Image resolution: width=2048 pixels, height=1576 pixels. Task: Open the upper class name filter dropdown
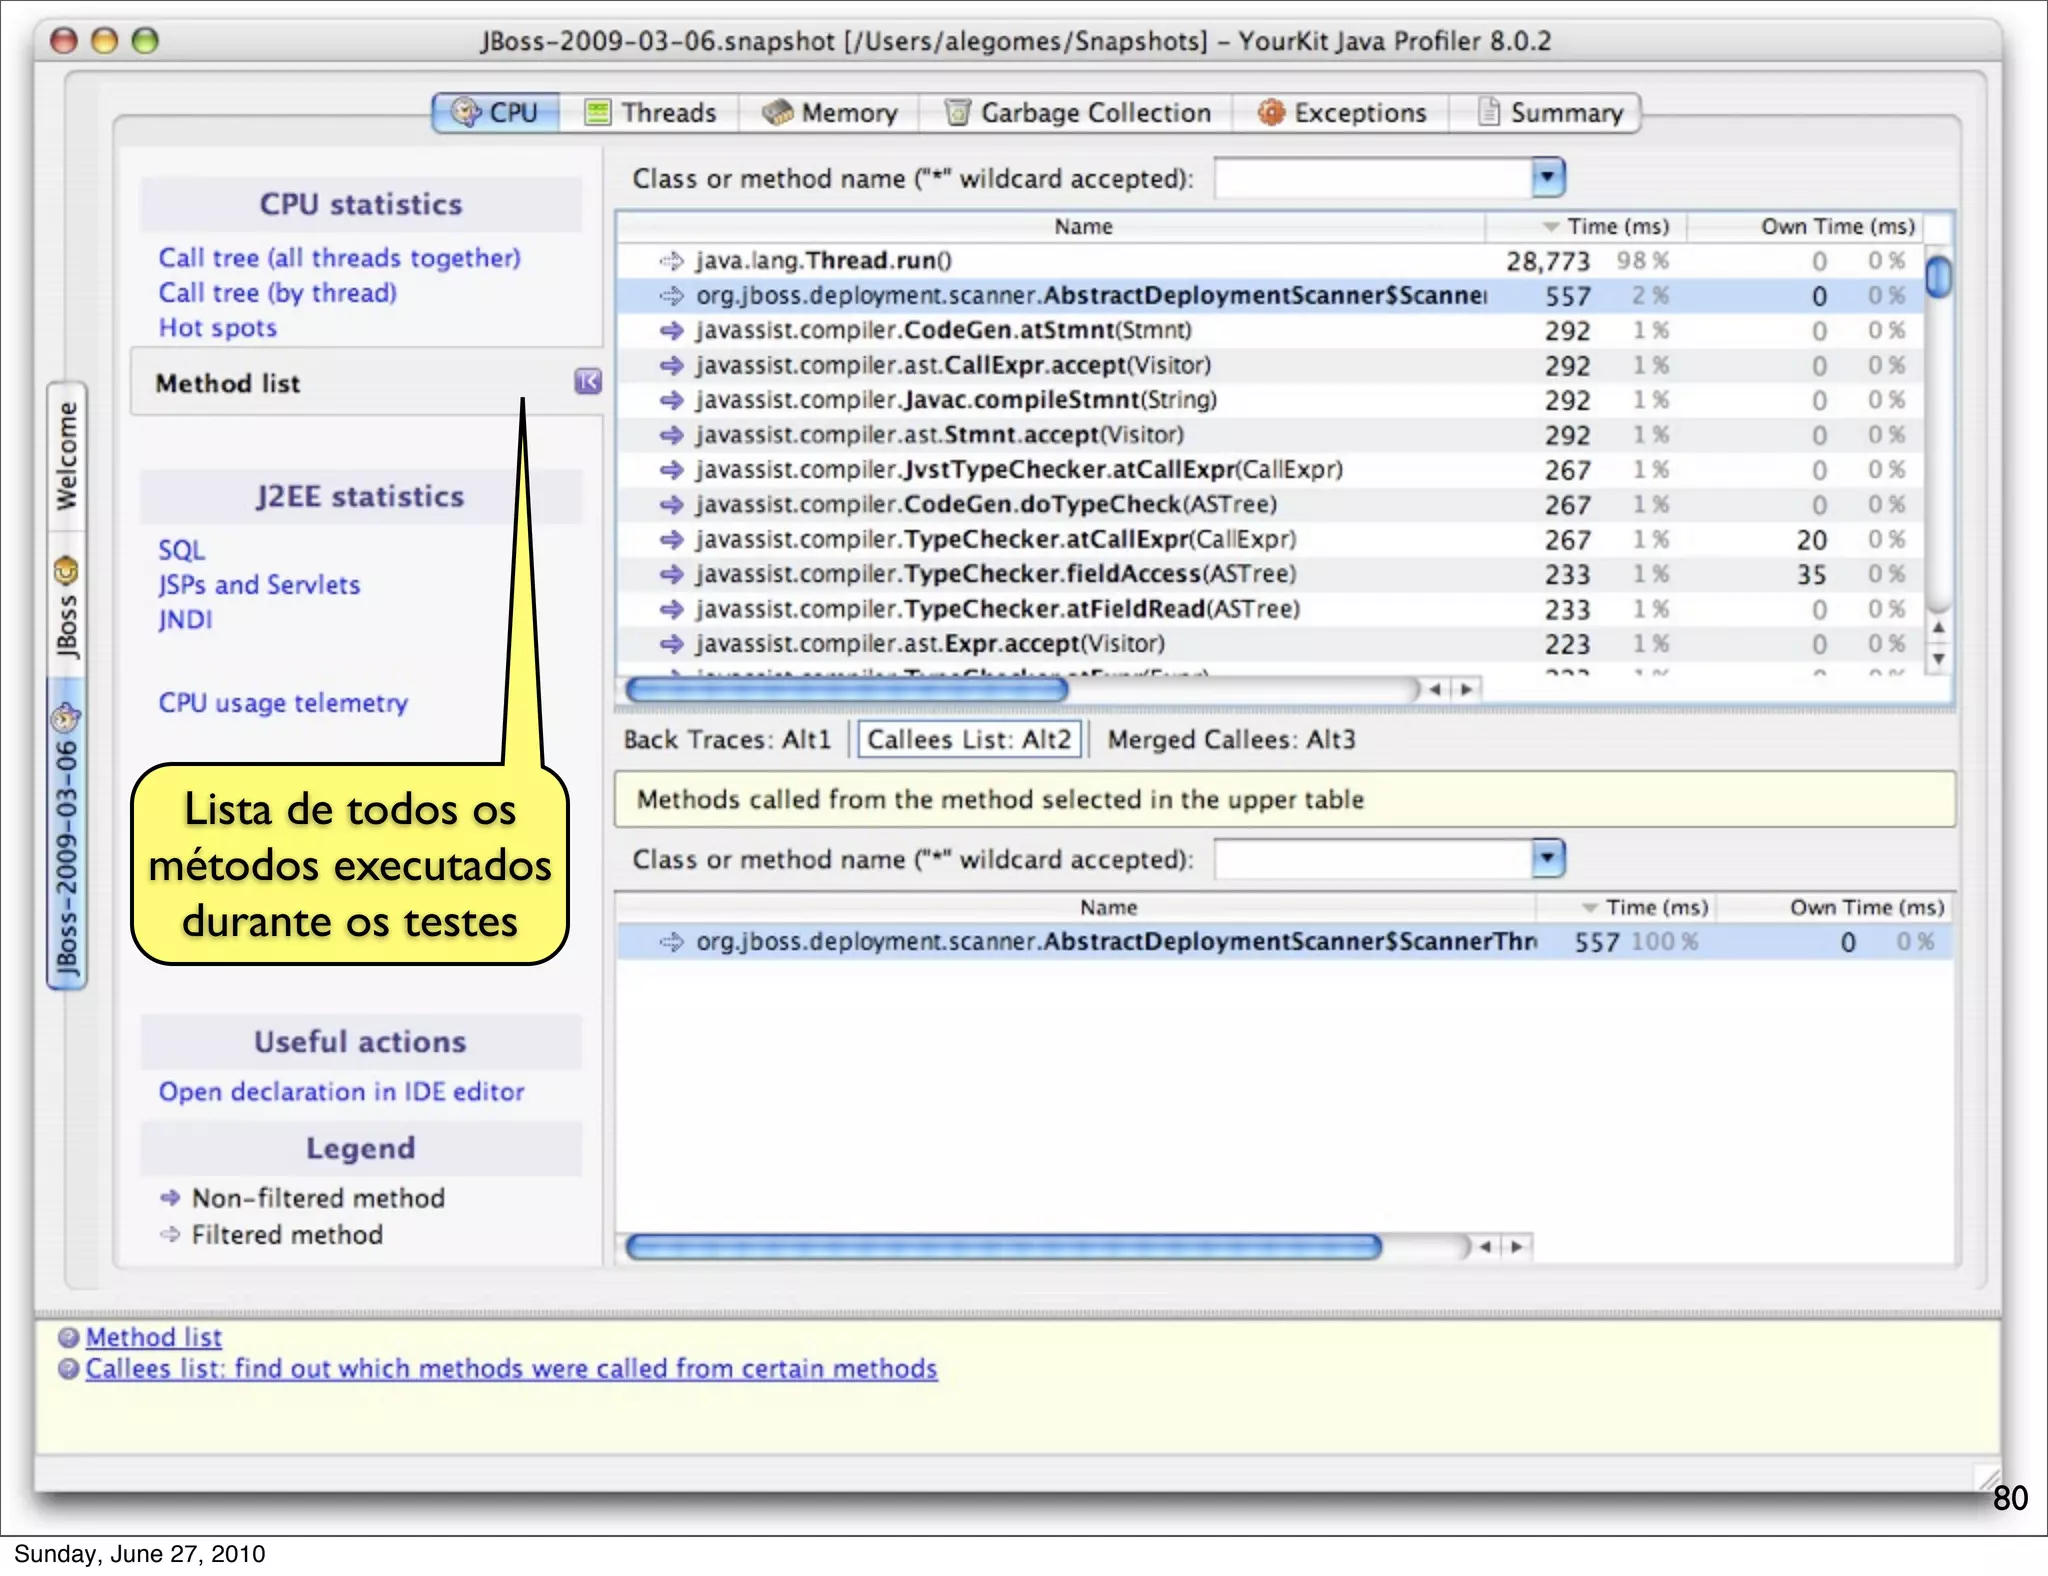(x=1547, y=178)
